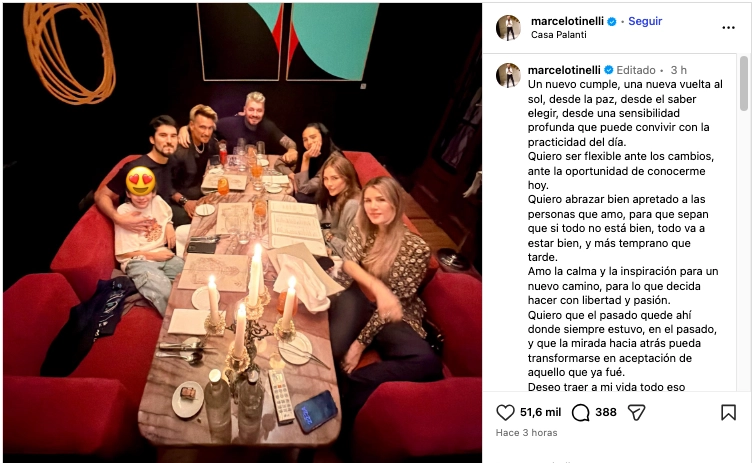Open the three-dot more options menu
The width and height of the screenshot is (753, 463).
pyautogui.click(x=728, y=28)
